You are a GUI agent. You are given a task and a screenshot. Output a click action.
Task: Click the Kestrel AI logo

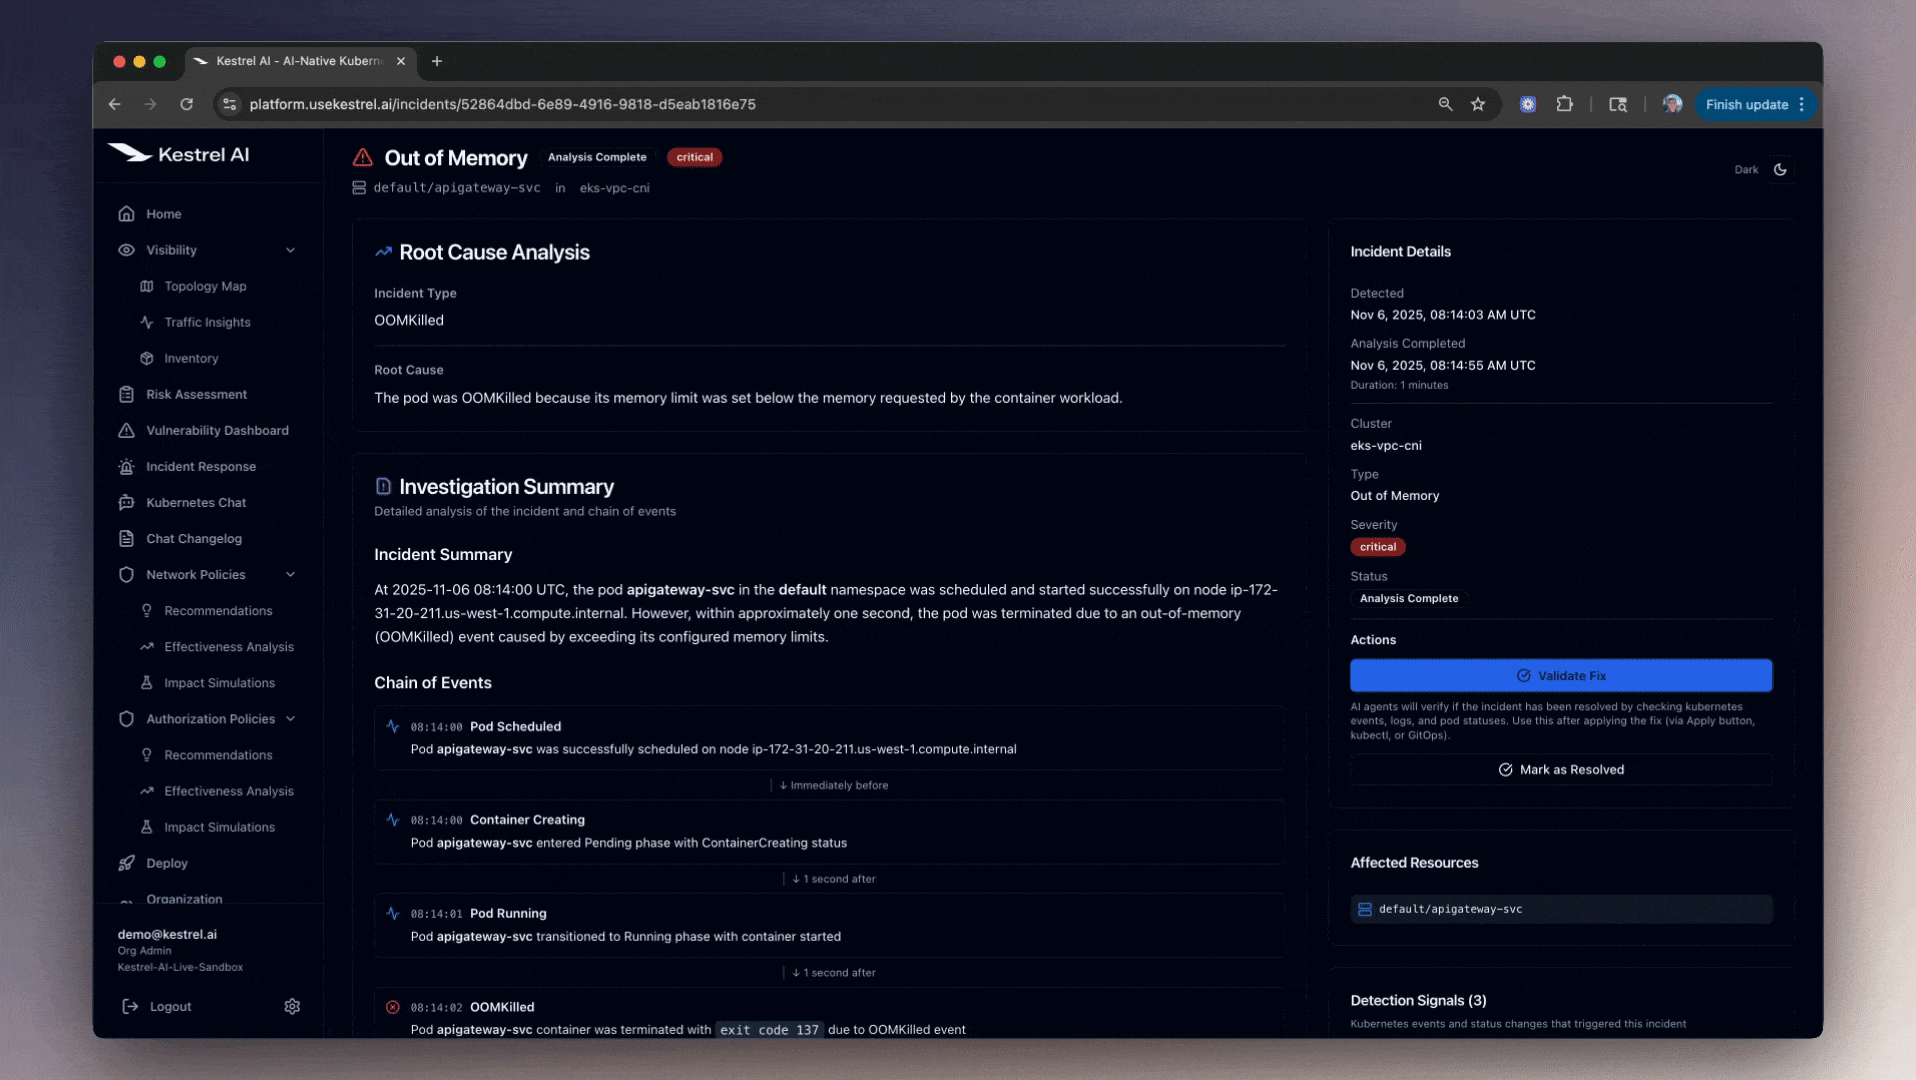[180, 154]
